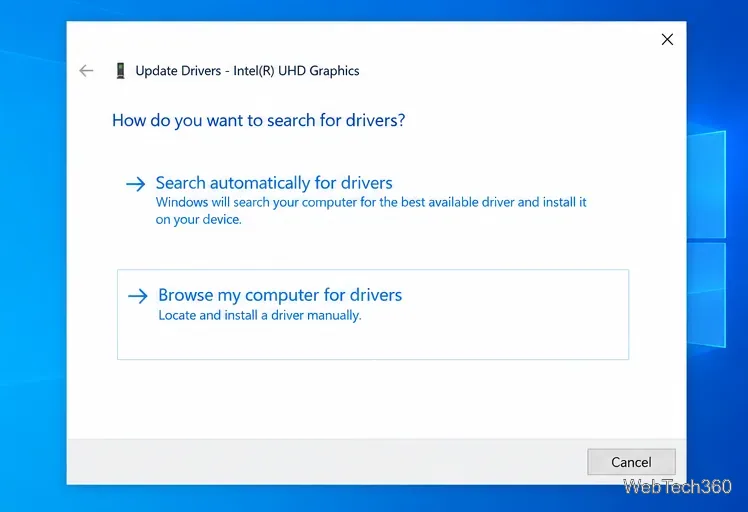The height and width of the screenshot is (512, 748).
Task: Click the device icon beside Update Drivers title
Action: click(120, 71)
